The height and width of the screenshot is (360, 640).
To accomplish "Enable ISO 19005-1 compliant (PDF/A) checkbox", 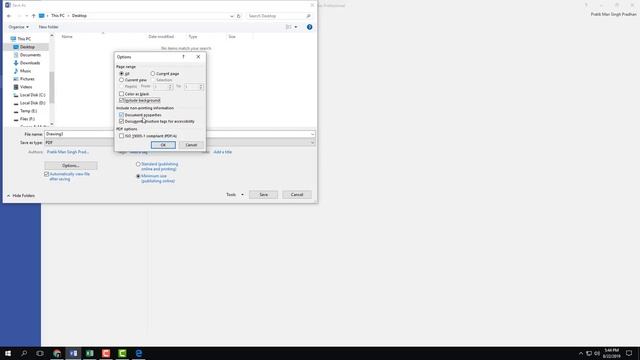I will (122, 136).
